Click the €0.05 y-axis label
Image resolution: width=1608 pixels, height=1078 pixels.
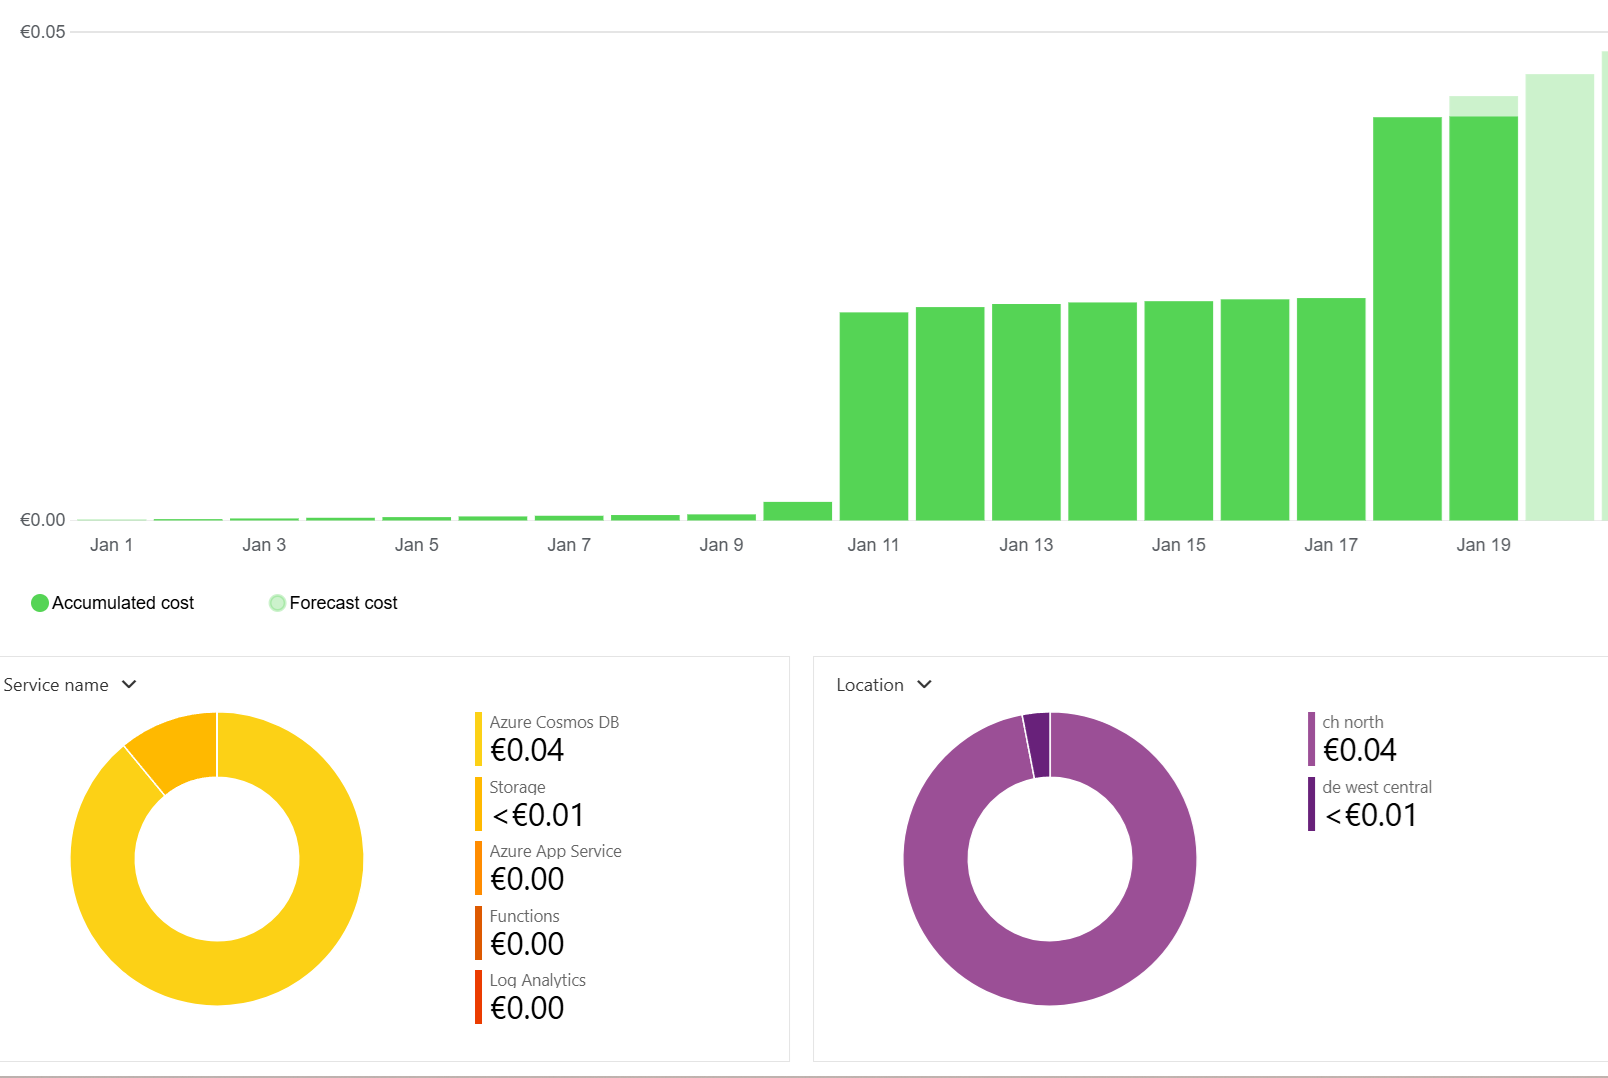coord(42,32)
